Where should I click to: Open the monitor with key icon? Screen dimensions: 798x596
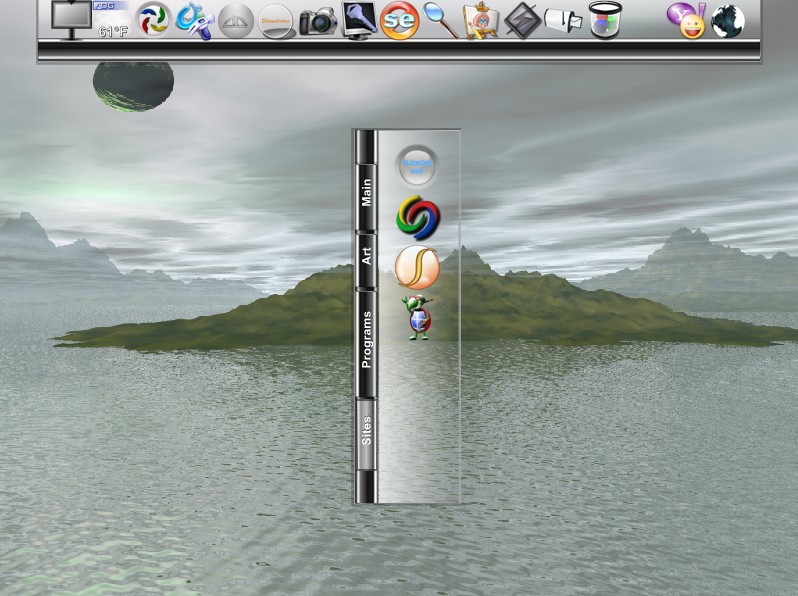[359, 20]
